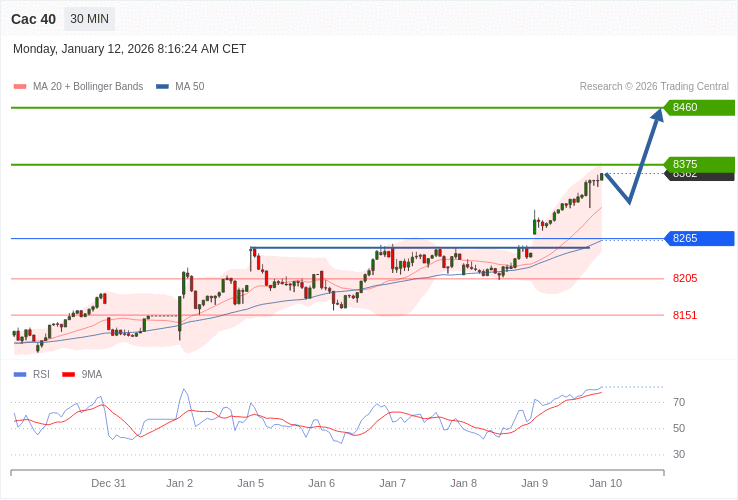
Task: Click the blue 8265 pivot label
Action: 699,238
